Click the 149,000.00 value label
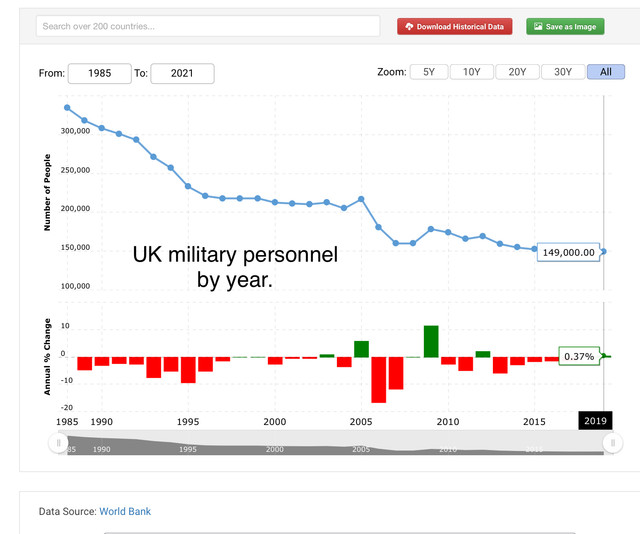 (569, 252)
